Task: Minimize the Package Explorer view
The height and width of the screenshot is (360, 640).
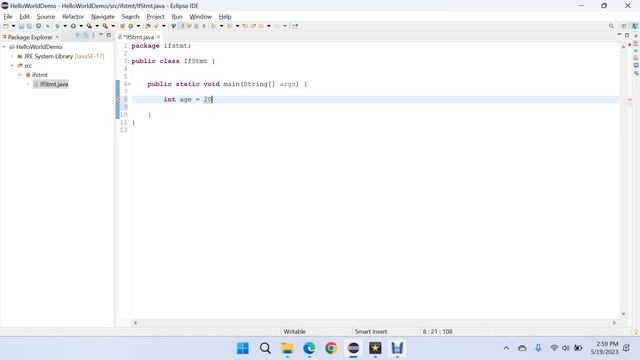Action: [101, 35]
